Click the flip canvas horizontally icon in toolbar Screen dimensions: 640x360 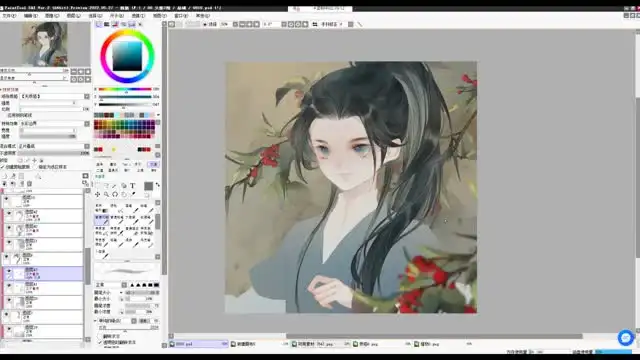(x=315, y=24)
